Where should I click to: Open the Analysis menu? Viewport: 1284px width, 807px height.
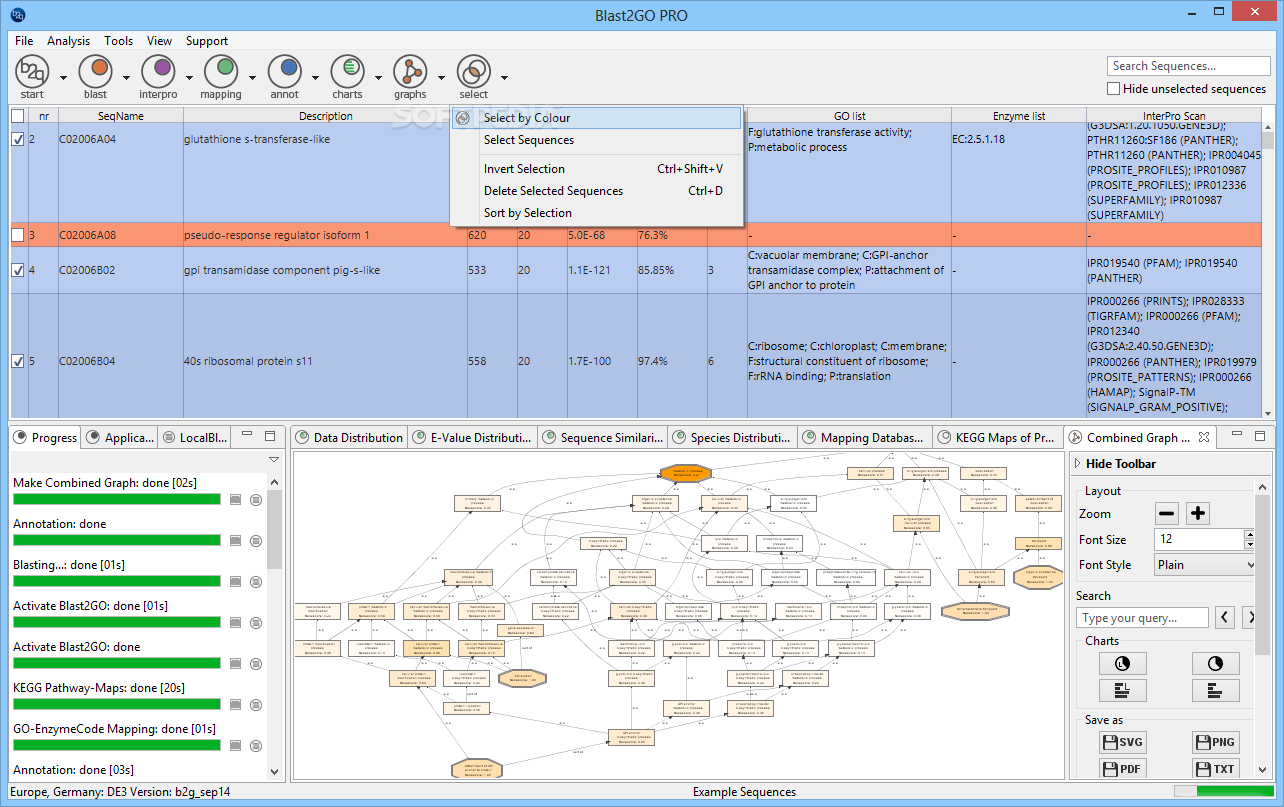point(68,41)
